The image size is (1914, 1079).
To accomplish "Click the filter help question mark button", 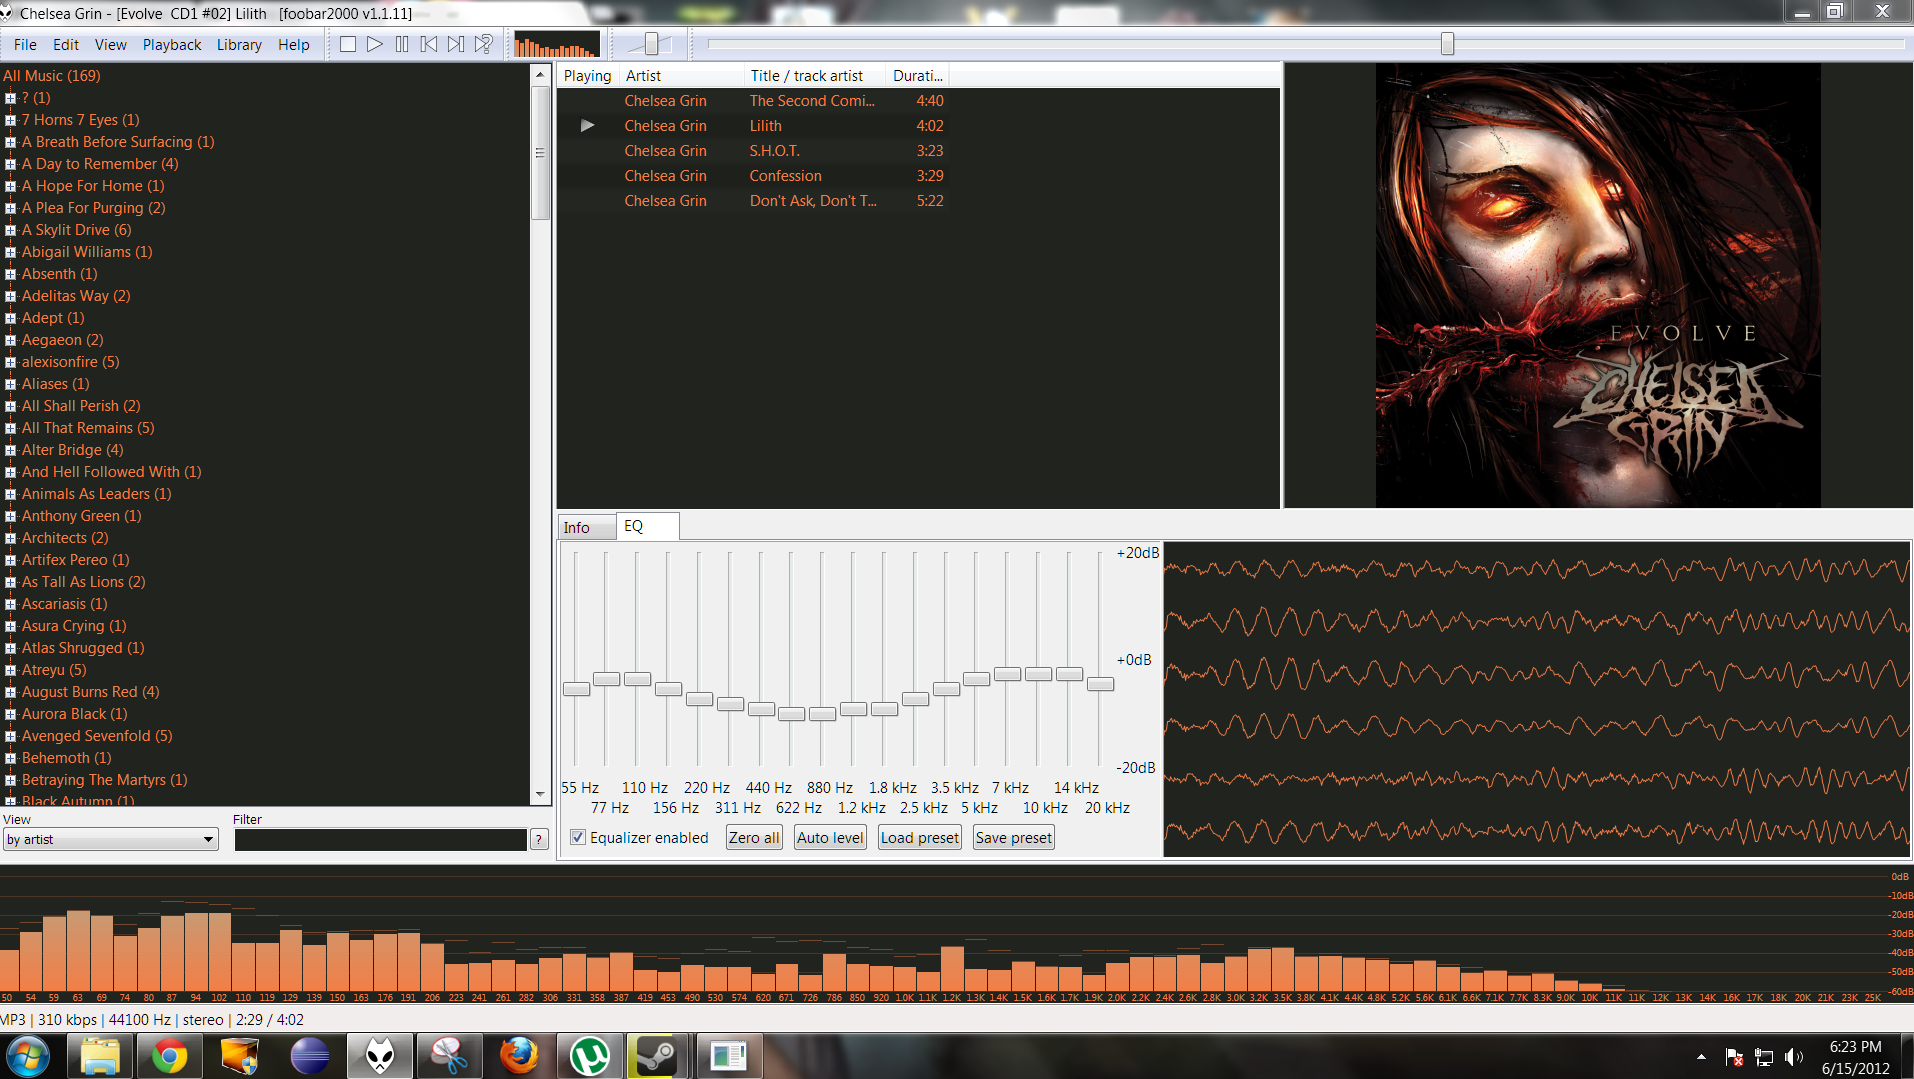I will tap(539, 840).
